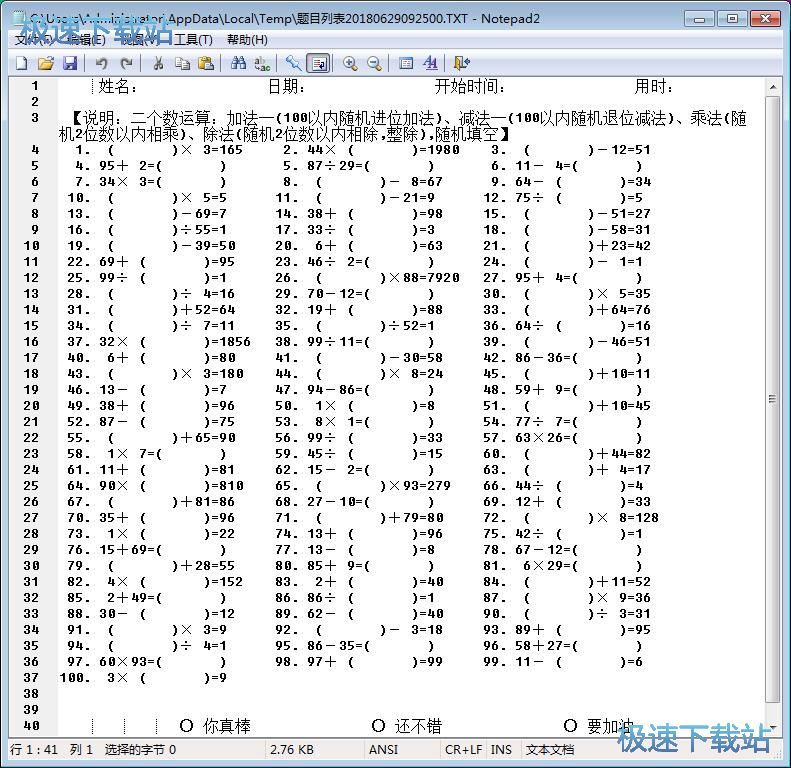791x768 pixels.
Task: Open the 编辑(E) menu
Action: [86, 40]
